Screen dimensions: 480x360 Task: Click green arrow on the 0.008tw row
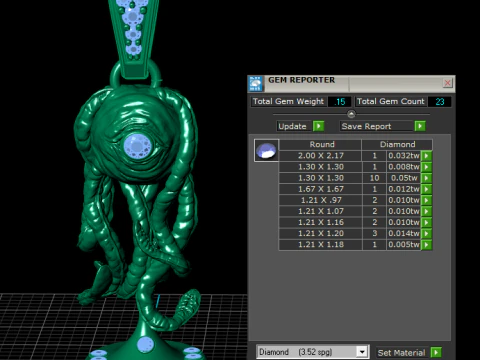427,167
